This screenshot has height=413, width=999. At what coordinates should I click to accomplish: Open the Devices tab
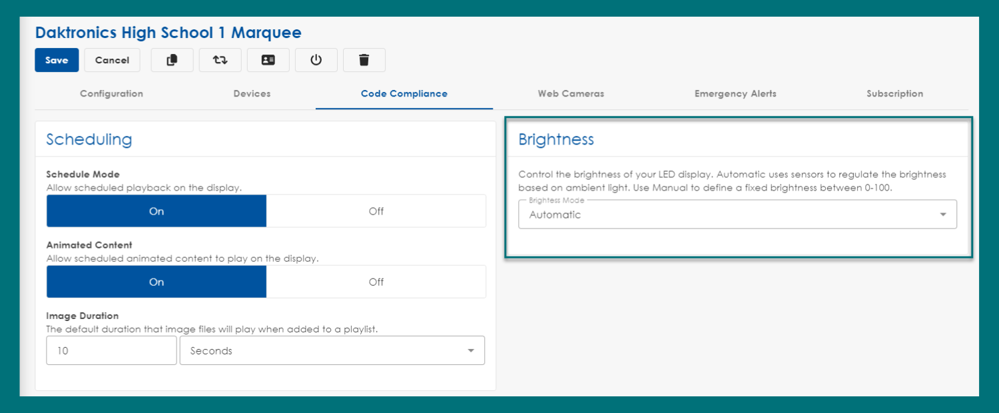[x=251, y=94]
